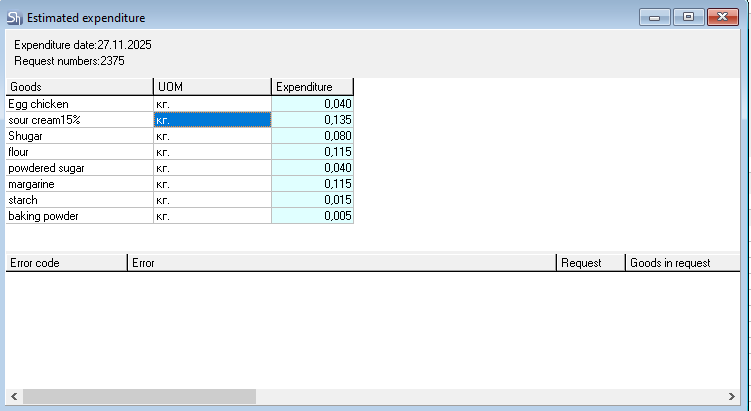
Task: Select the sour cream15% goods cell
Action: coord(79,120)
